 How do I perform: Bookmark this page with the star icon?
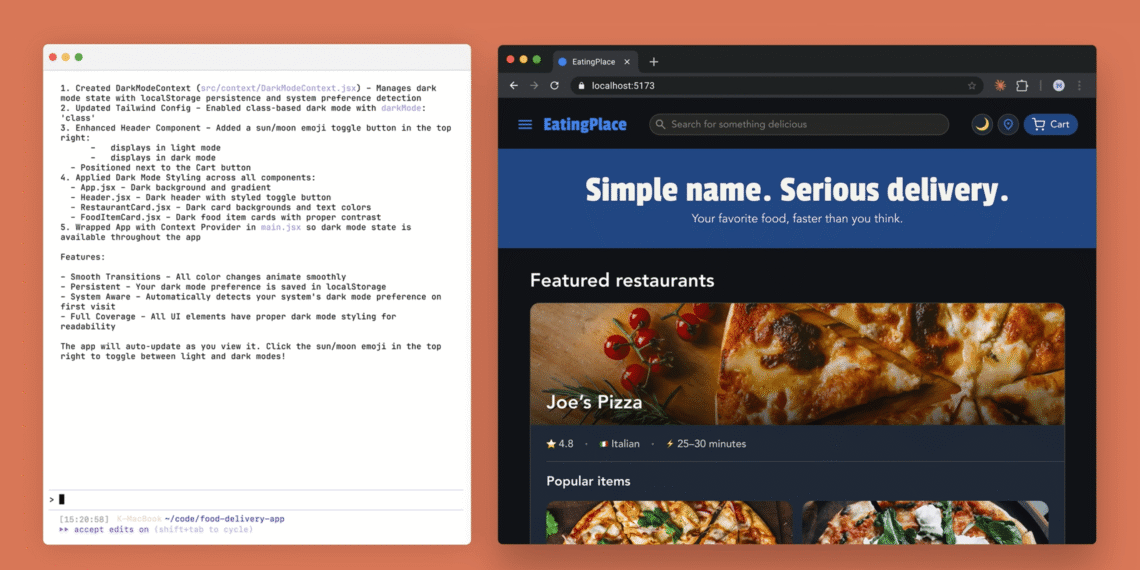971,86
